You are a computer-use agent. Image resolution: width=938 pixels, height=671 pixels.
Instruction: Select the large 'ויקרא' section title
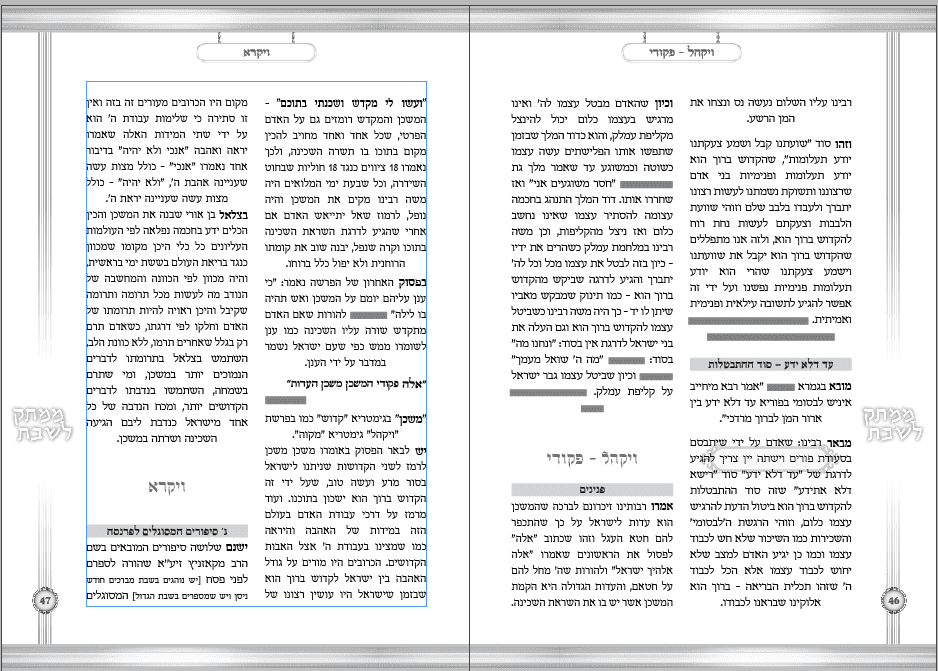click(x=167, y=487)
